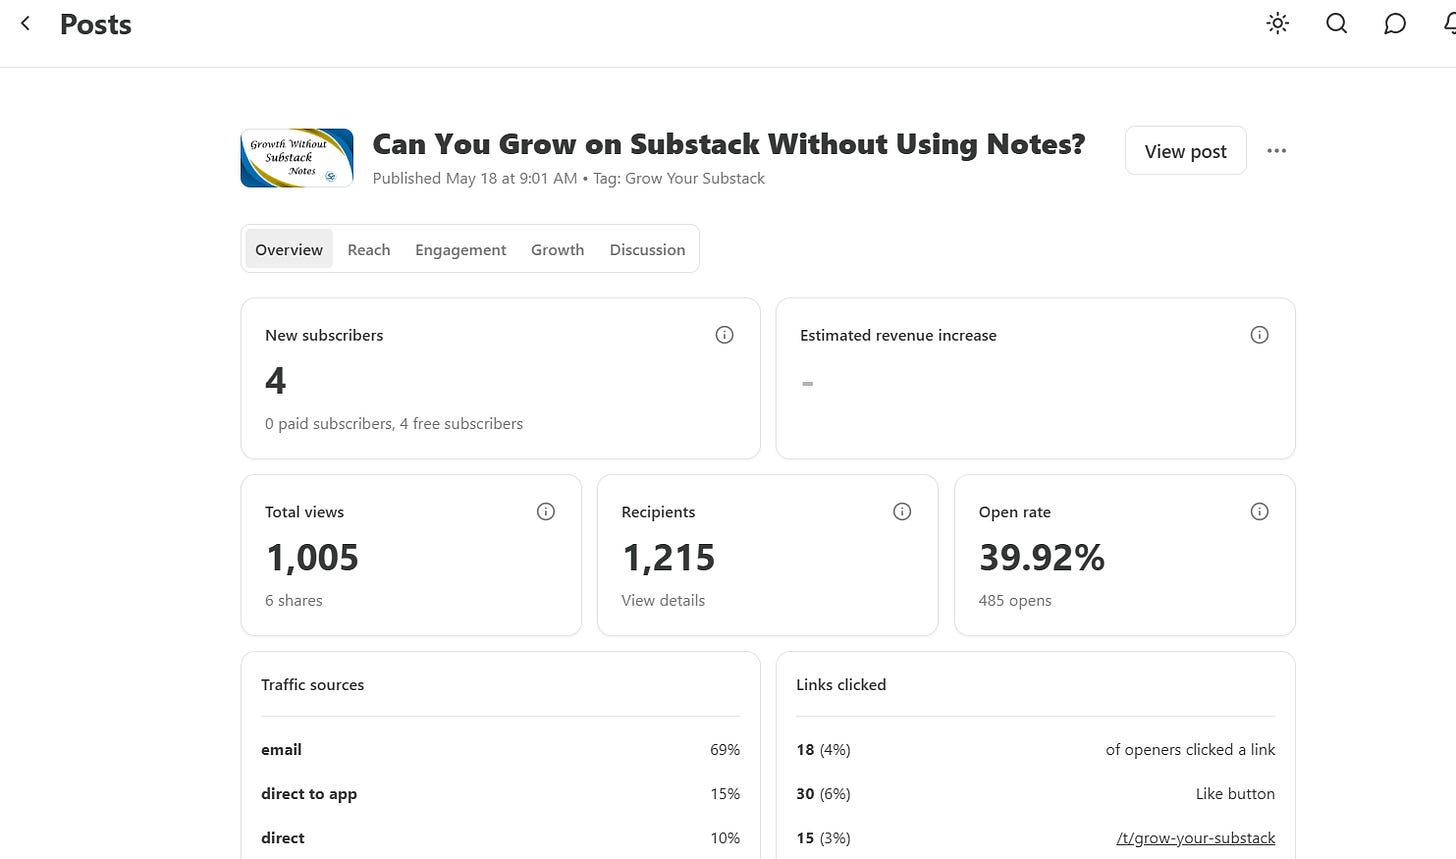Click info icon for Estimated revenue increase
Screen dimensions: 1456x859
[1259, 335]
